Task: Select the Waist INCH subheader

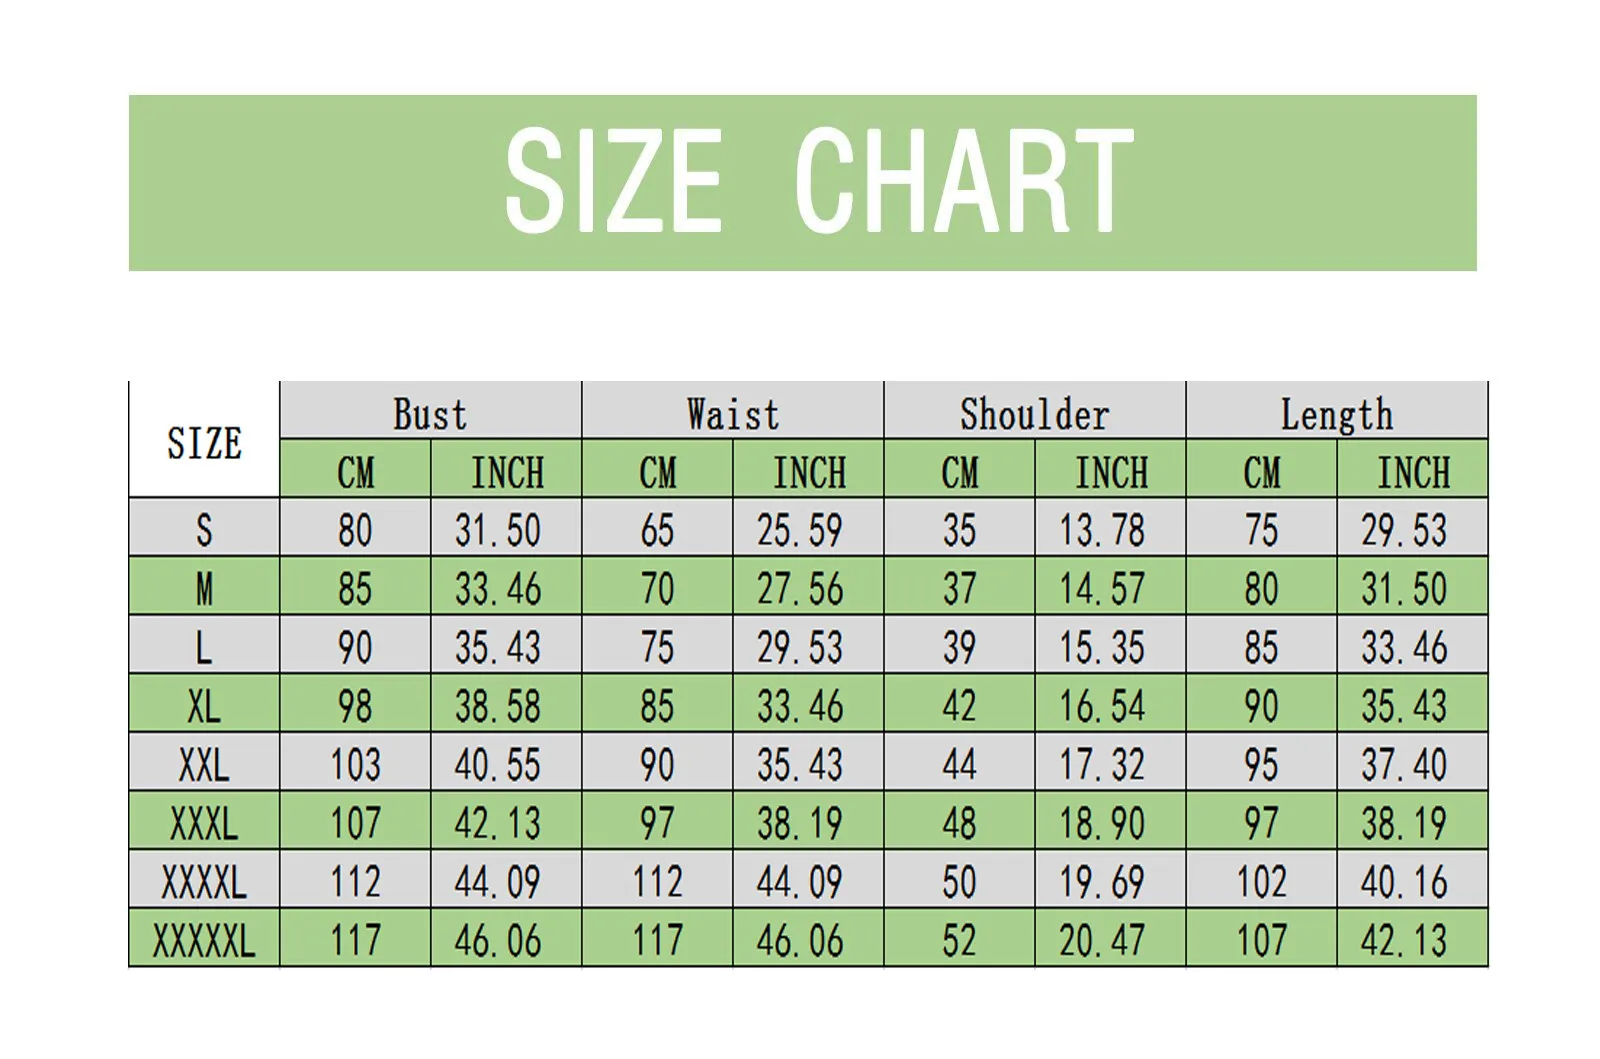Action: point(808,471)
